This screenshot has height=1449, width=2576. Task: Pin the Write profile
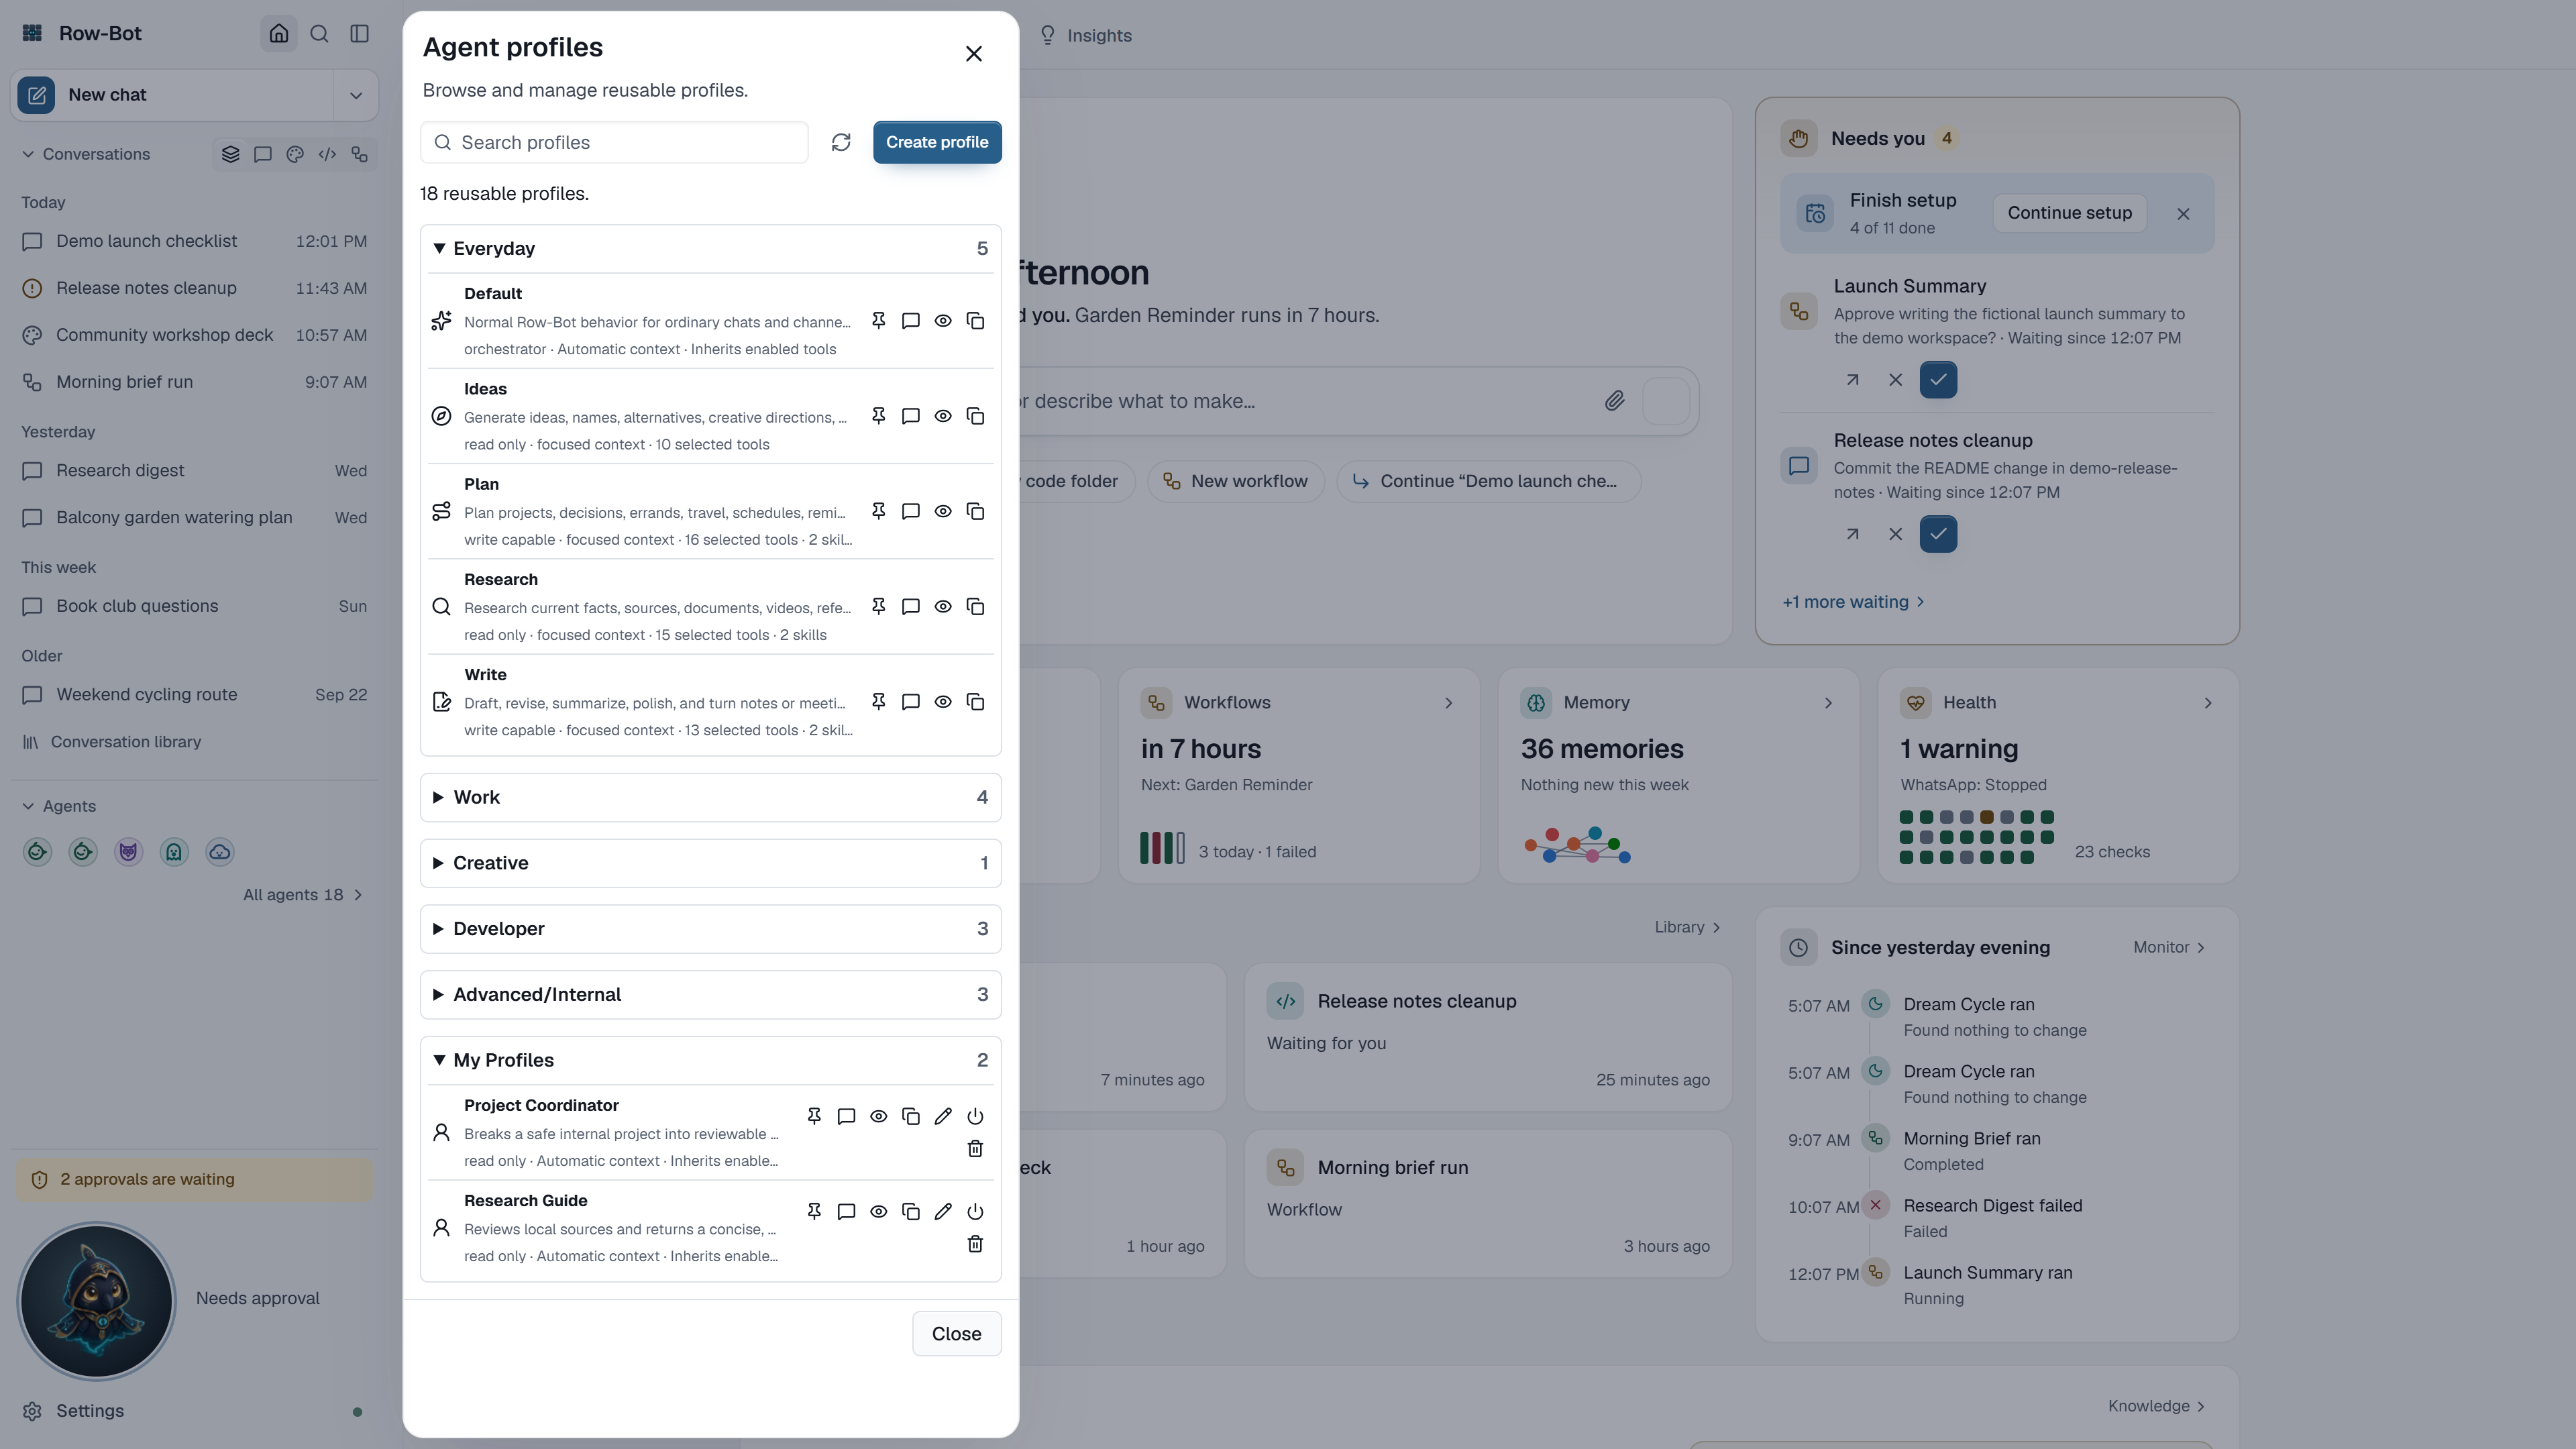coord(878,702)
